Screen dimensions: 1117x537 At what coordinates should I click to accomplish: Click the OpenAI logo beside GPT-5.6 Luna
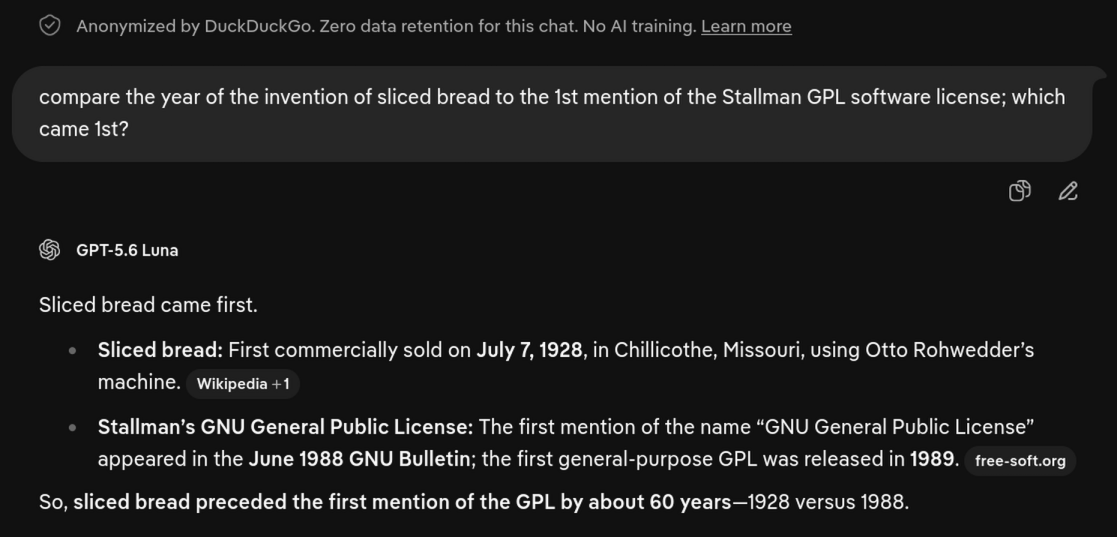49,250
